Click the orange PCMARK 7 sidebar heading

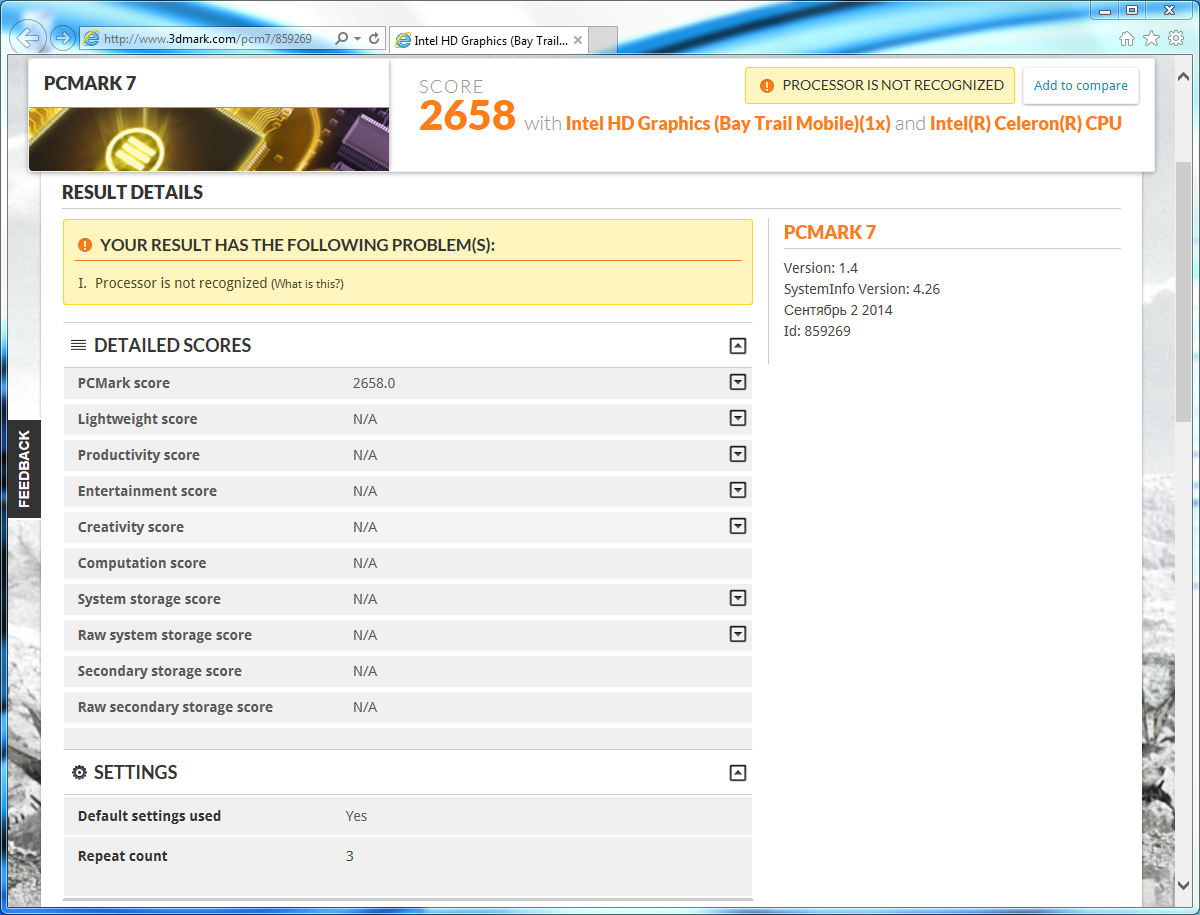click(x=830, y=233)
